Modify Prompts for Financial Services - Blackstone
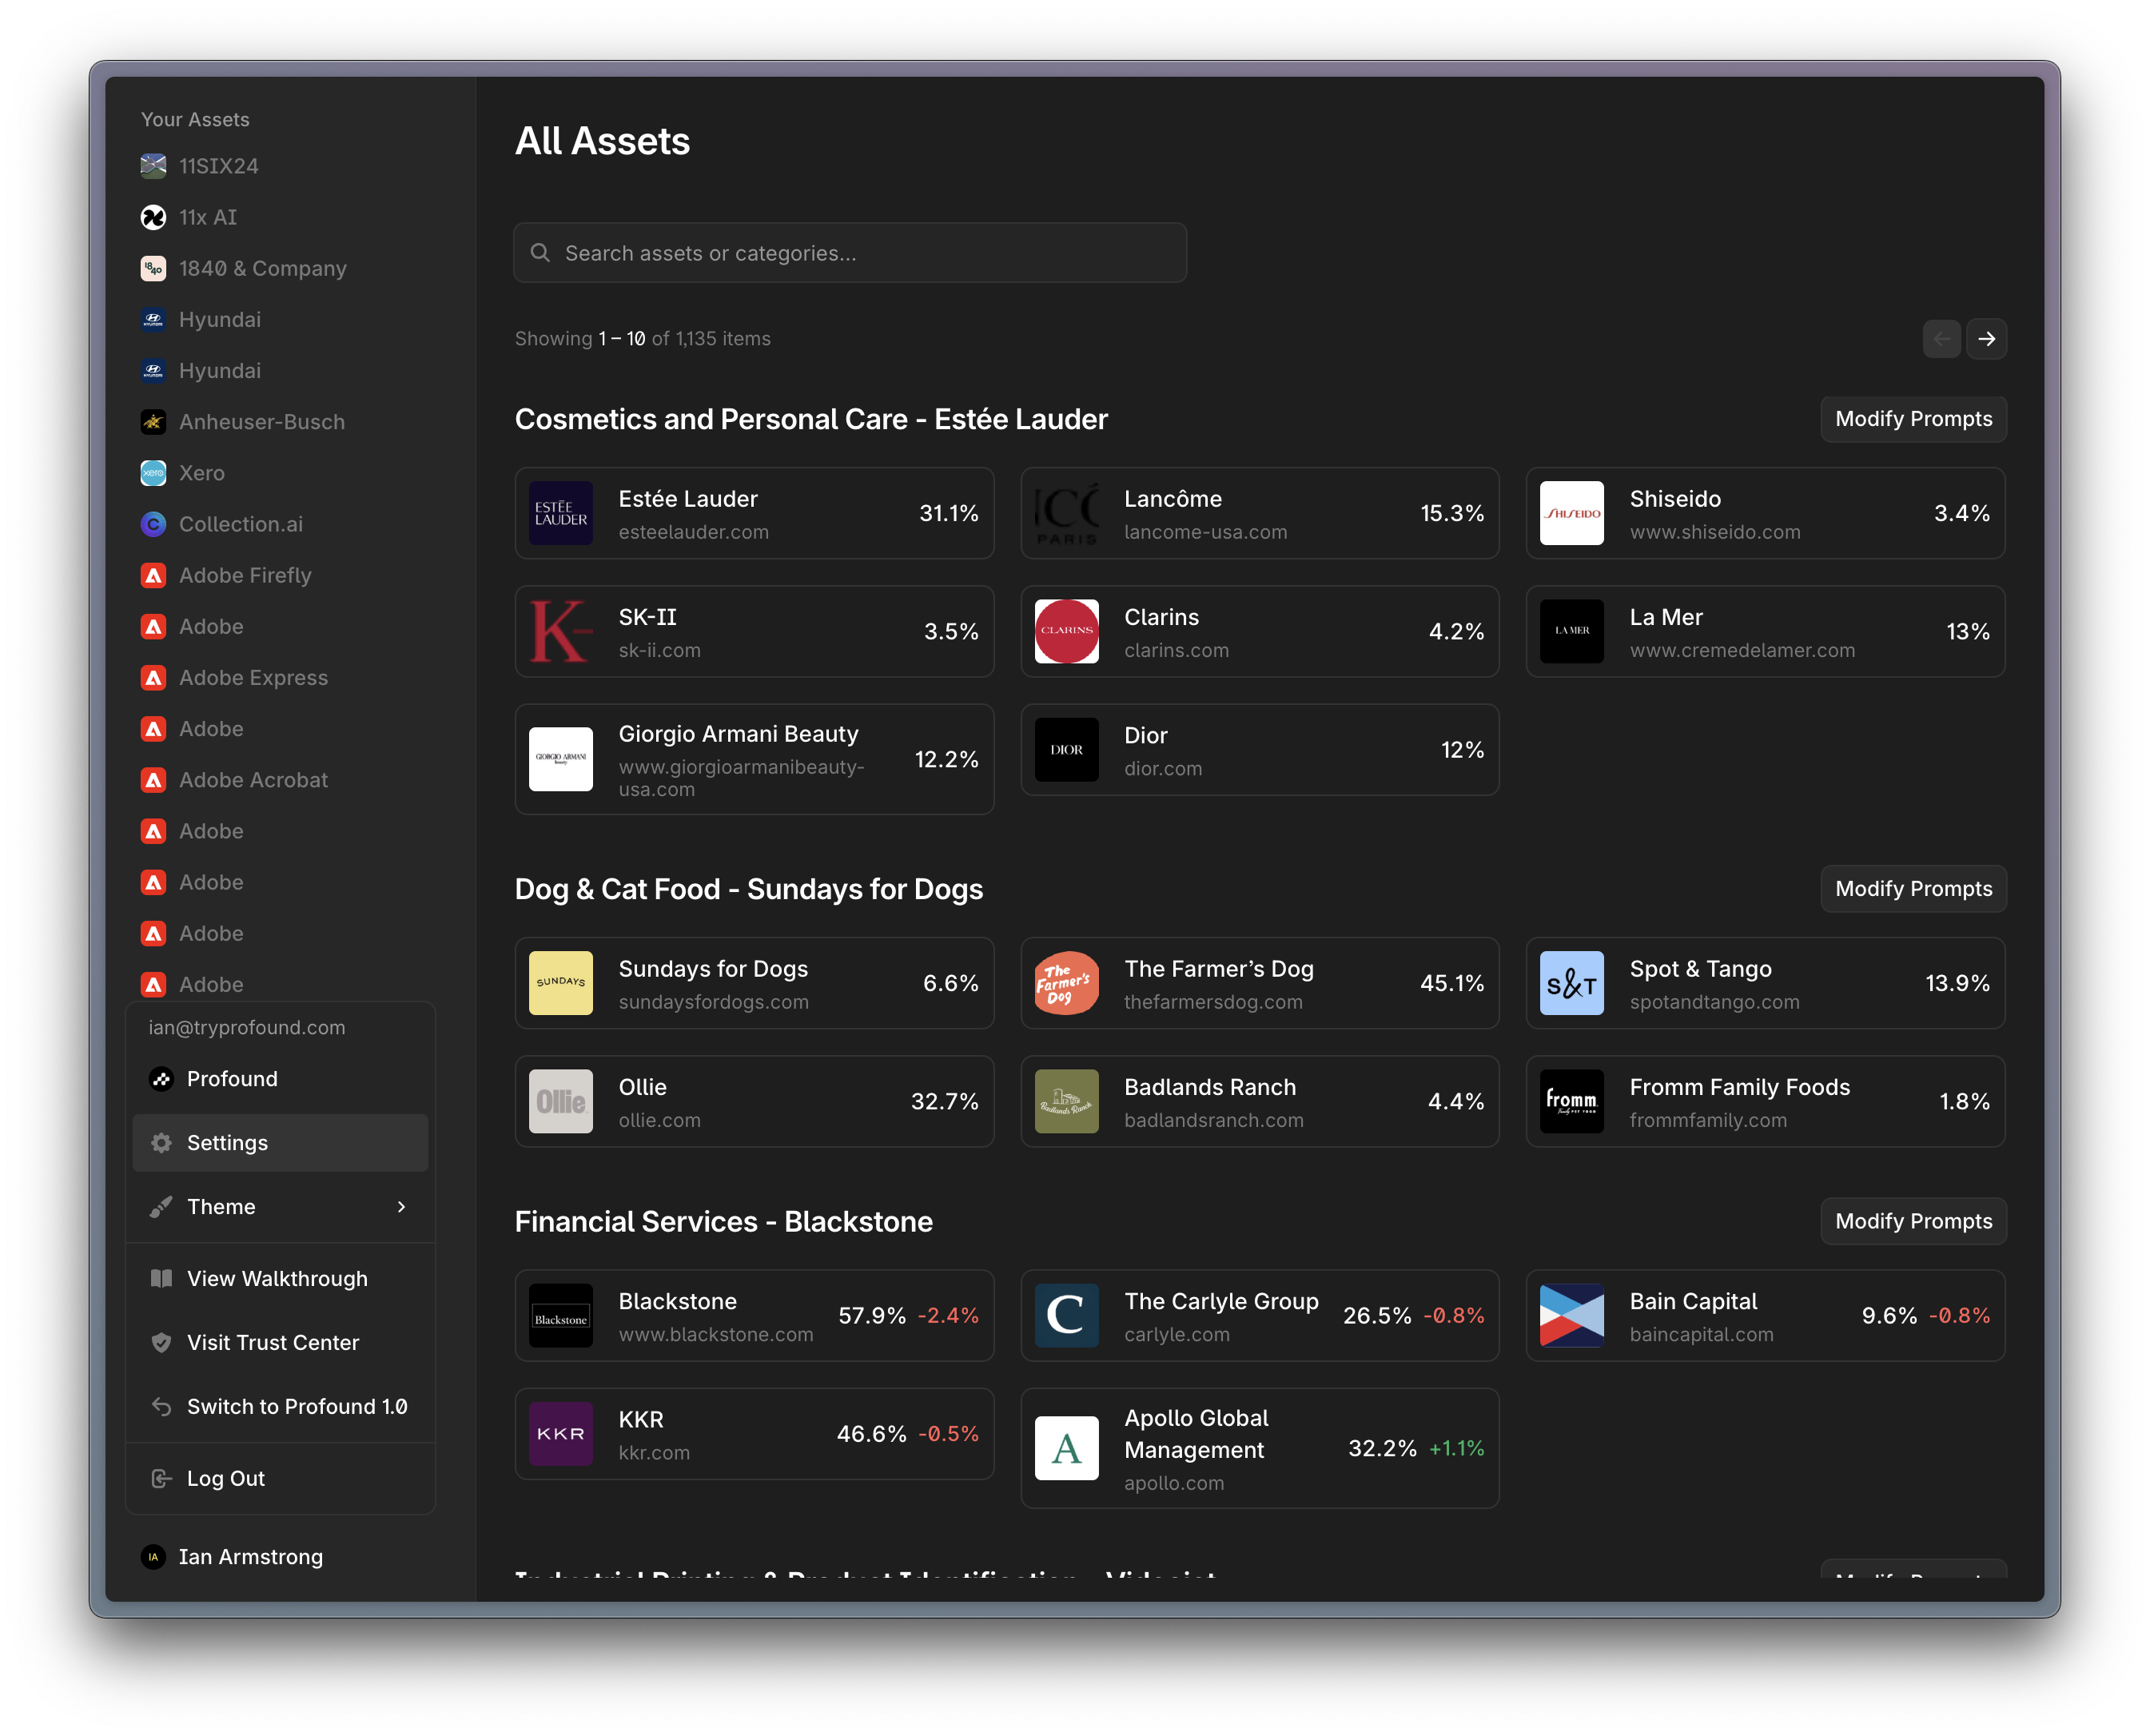This screenshot has height=1736, width=2150. click(1913, 1221)
